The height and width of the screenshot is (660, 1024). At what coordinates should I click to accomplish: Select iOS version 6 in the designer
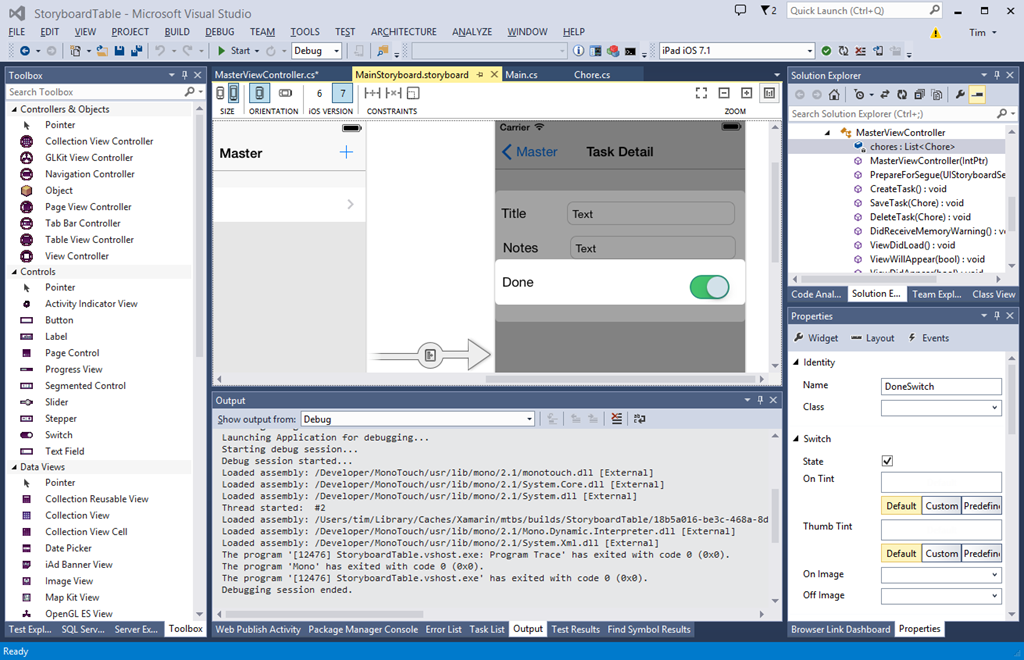click(x=319, y=93)
